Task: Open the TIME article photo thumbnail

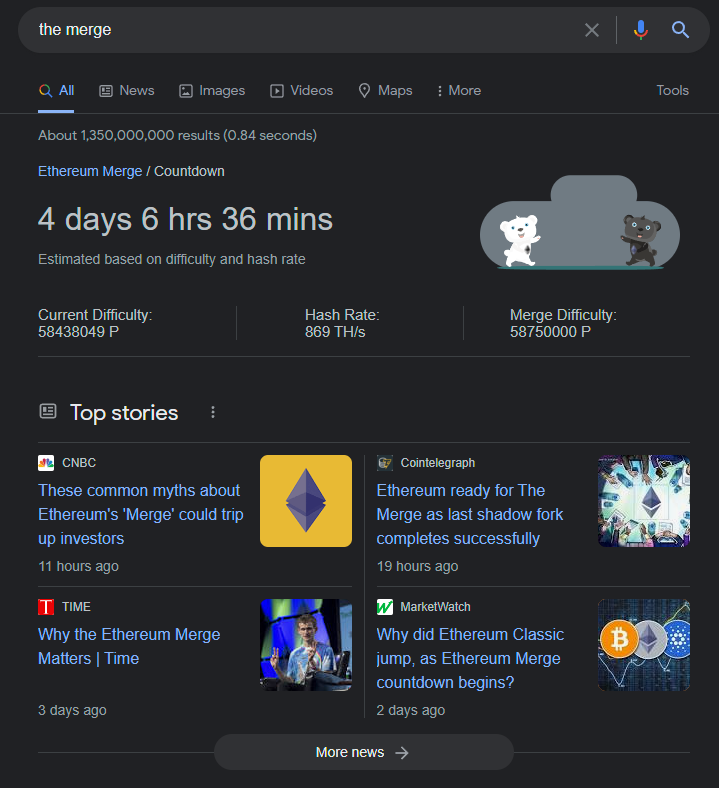Action: (306, 645)
